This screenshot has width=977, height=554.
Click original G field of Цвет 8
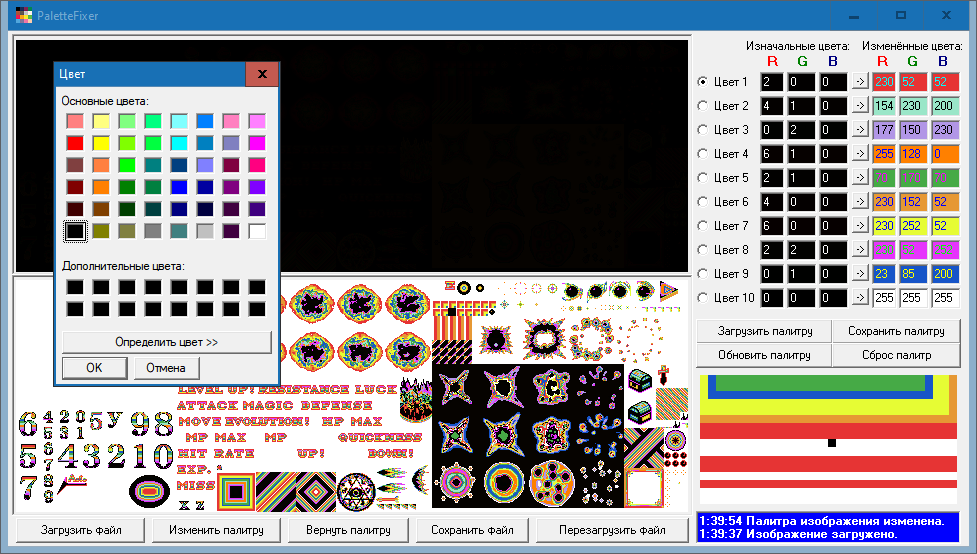pos(801,250)
